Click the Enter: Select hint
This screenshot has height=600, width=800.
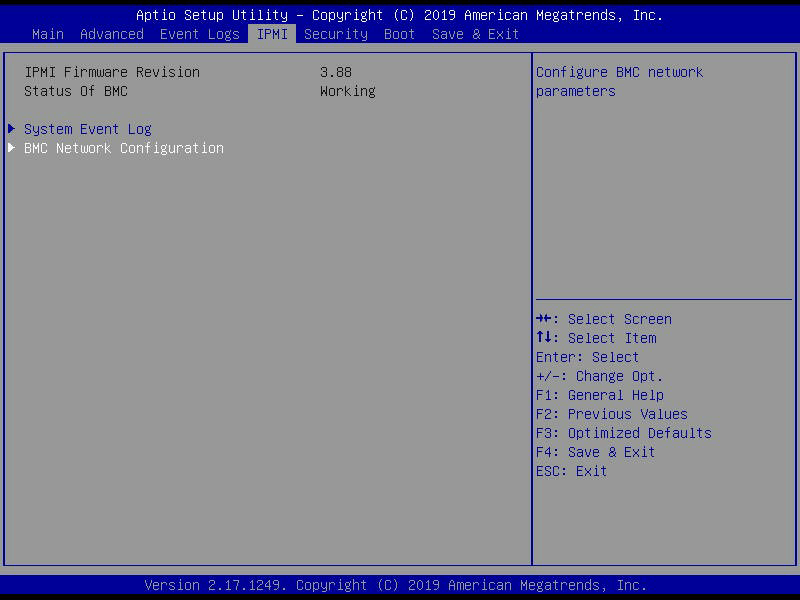pyautogui.click(x=587, y=357)
